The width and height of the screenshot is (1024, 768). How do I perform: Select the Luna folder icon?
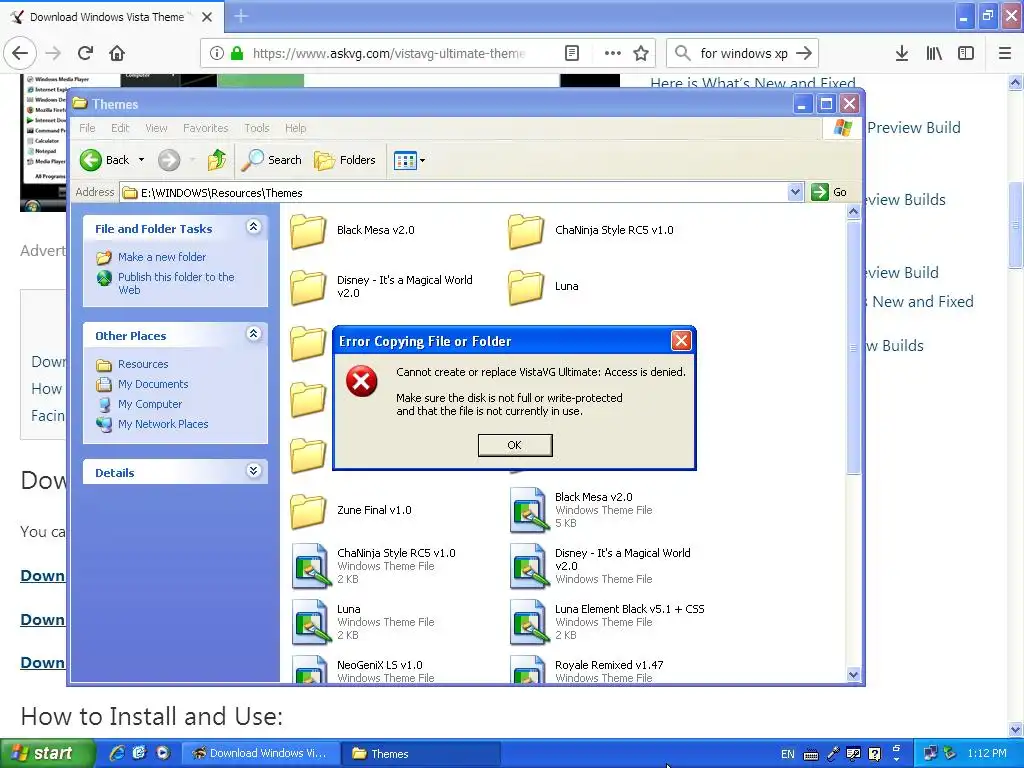tap(526, 287)
